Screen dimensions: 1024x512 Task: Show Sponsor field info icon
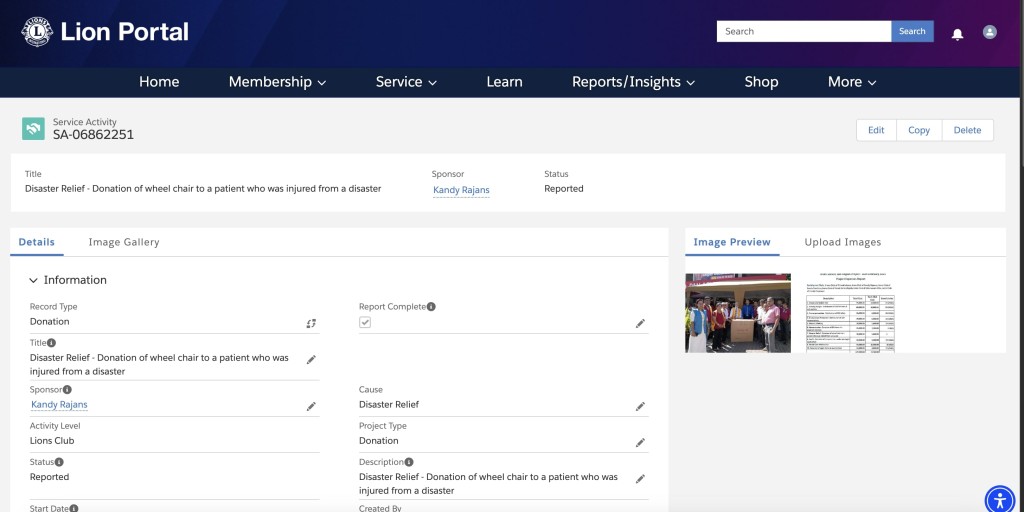click(x=67, y=390)
